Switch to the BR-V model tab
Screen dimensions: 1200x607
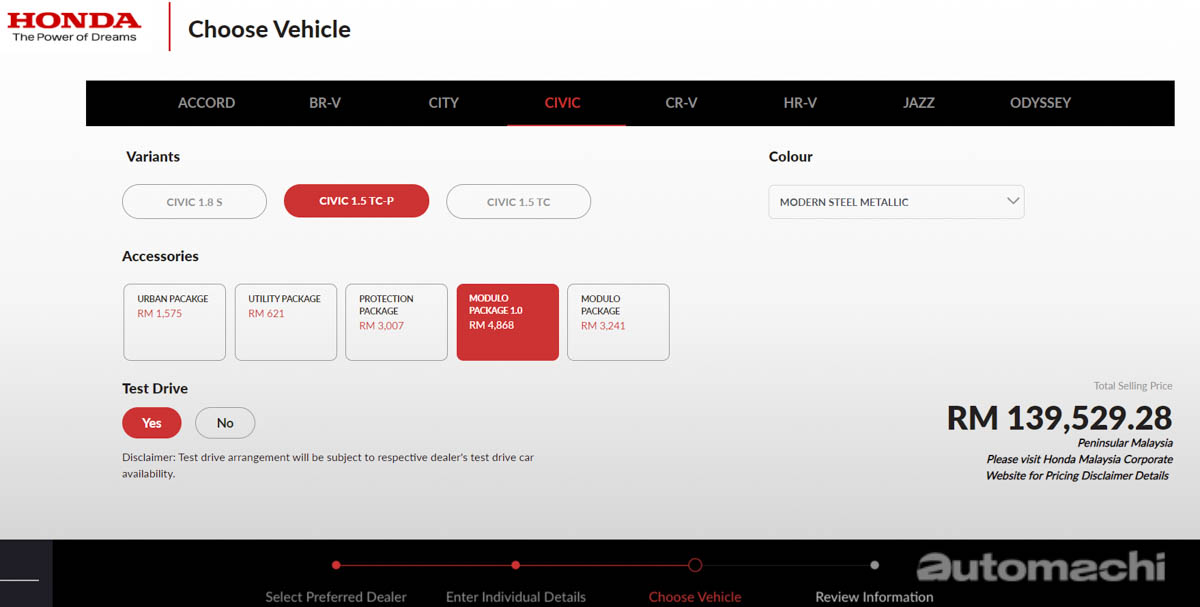tap(324, 103)
